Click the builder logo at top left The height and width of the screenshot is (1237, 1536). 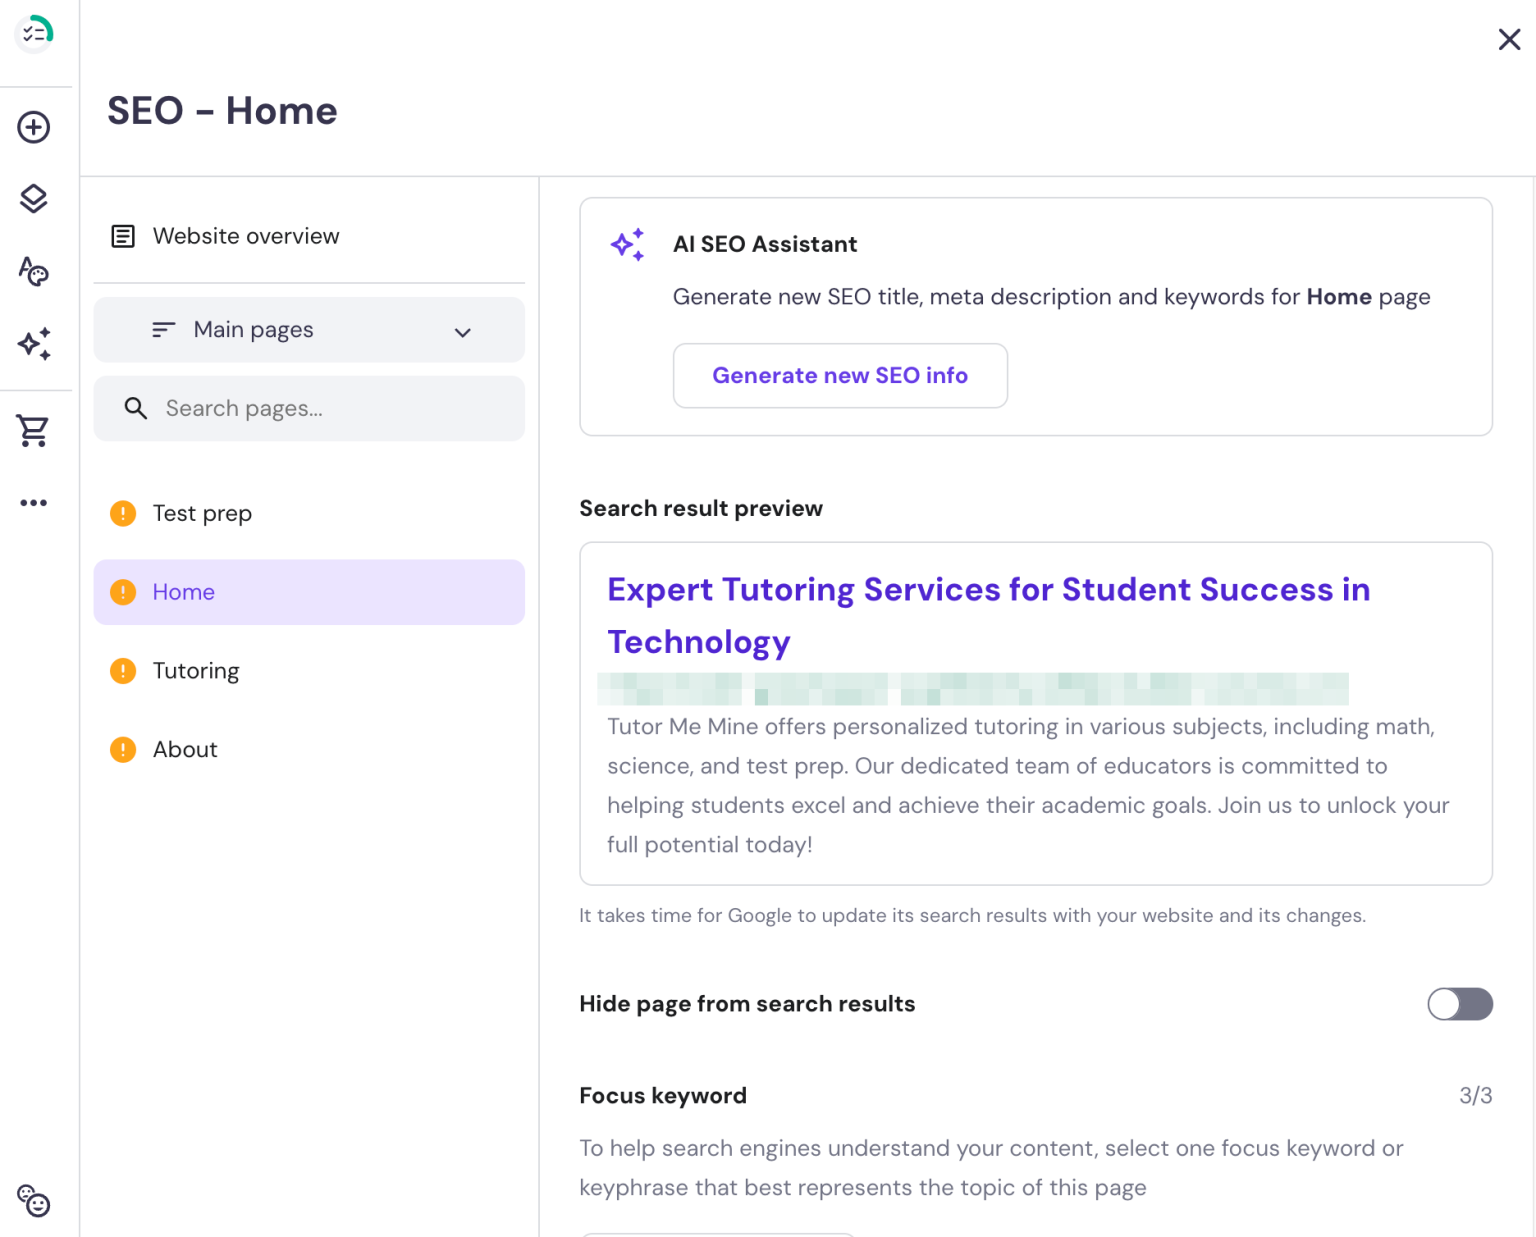(x=34, y=32)
